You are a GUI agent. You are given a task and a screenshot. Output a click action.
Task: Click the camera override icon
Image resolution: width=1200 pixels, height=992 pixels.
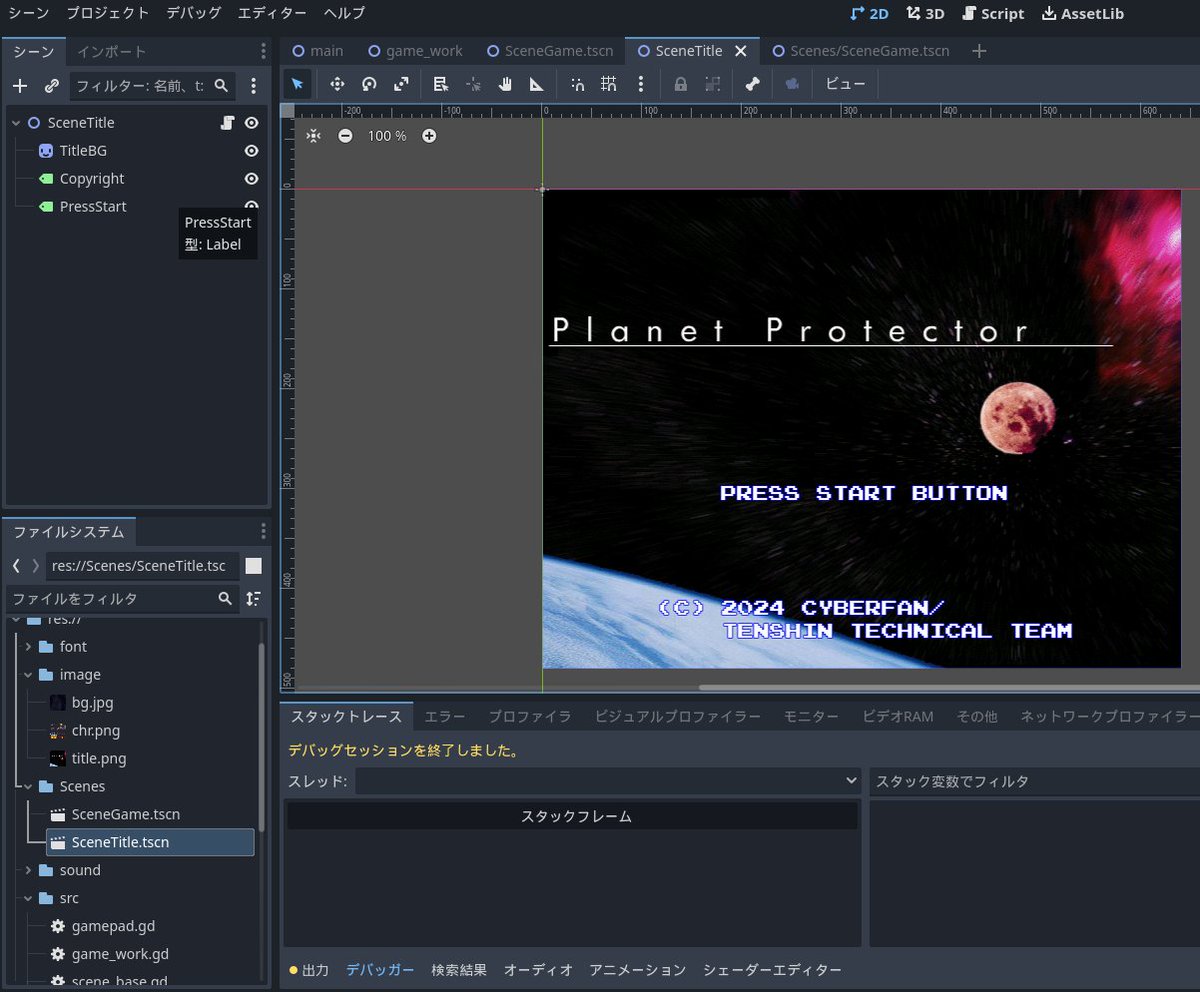792,84
